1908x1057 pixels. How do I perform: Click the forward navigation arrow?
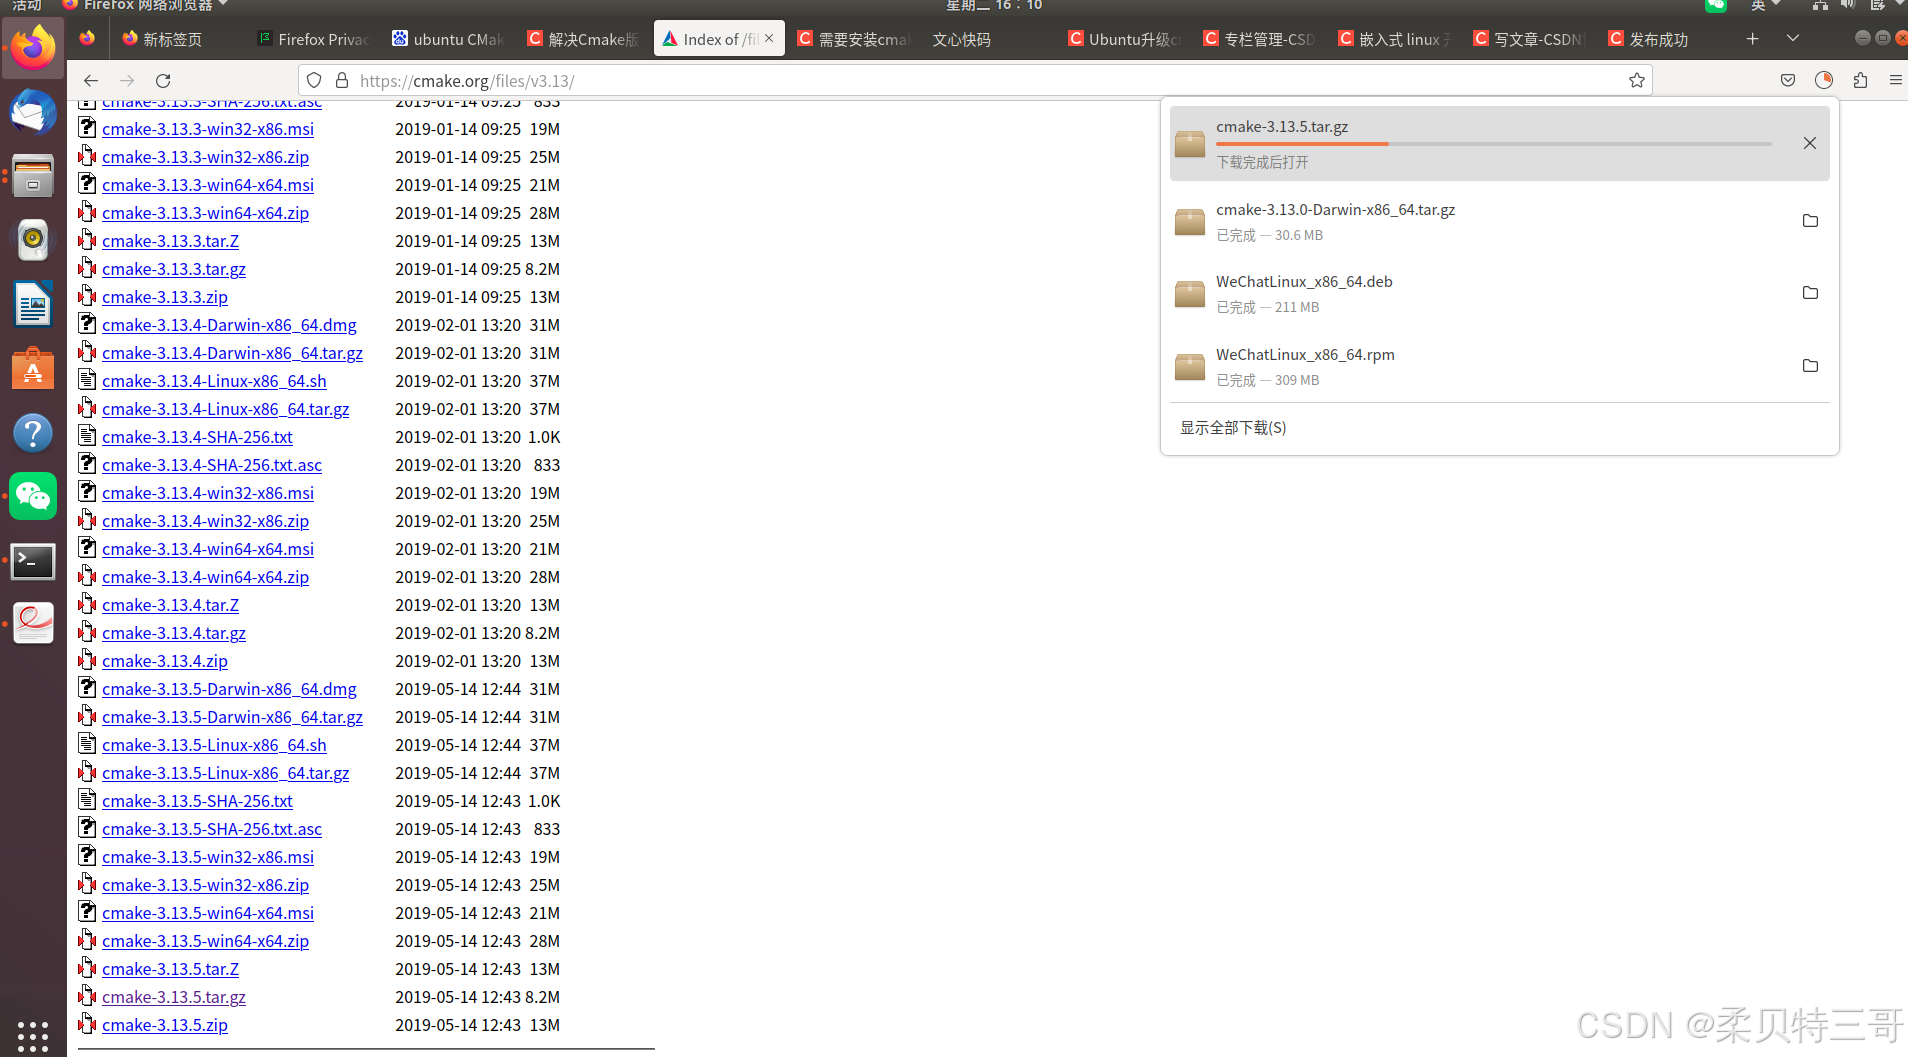click(127, 80)
